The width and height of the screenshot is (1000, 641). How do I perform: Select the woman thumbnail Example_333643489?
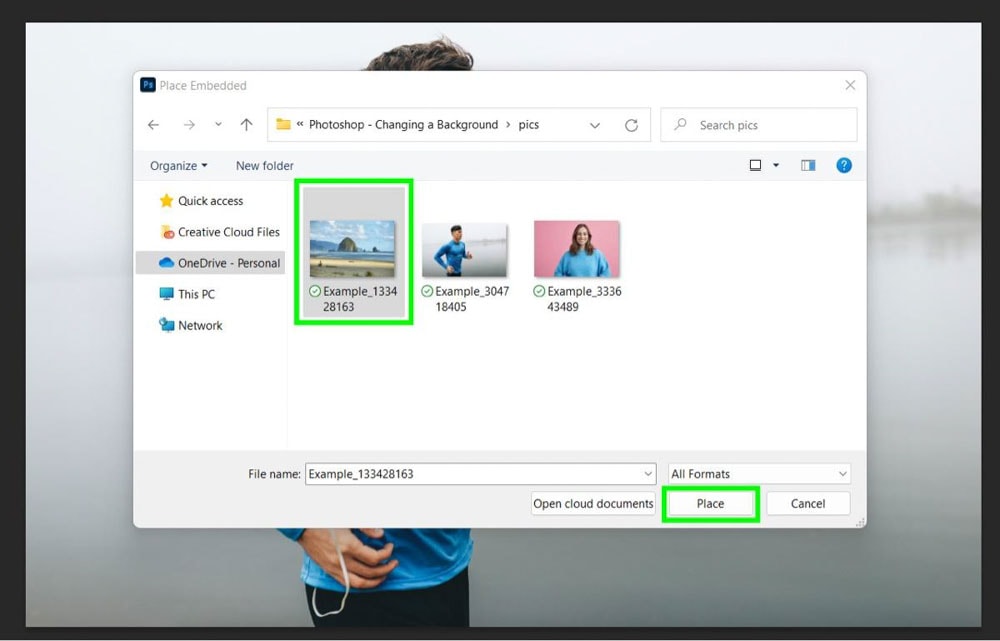[577, 249]
